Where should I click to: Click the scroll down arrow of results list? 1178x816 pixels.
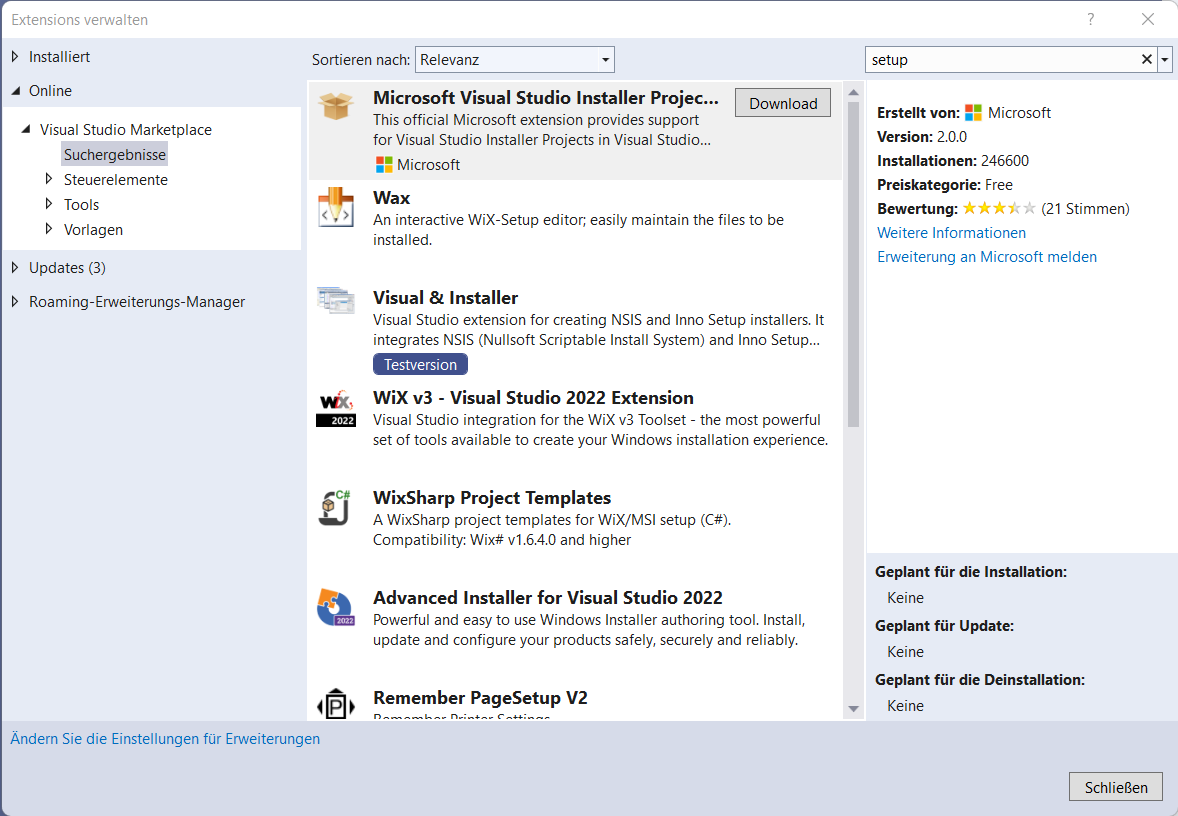click(x=853, y=709)
